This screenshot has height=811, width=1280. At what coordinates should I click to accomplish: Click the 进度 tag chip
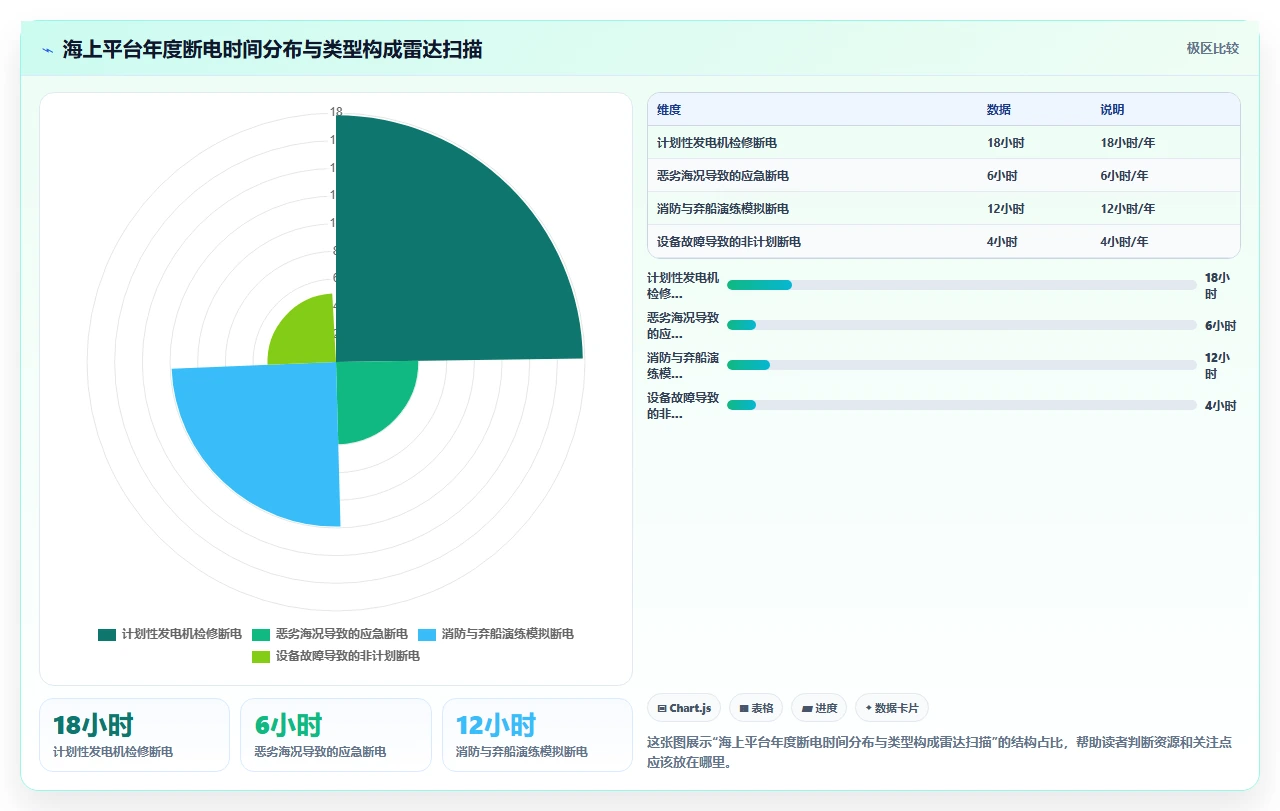(x=819, y=708)
